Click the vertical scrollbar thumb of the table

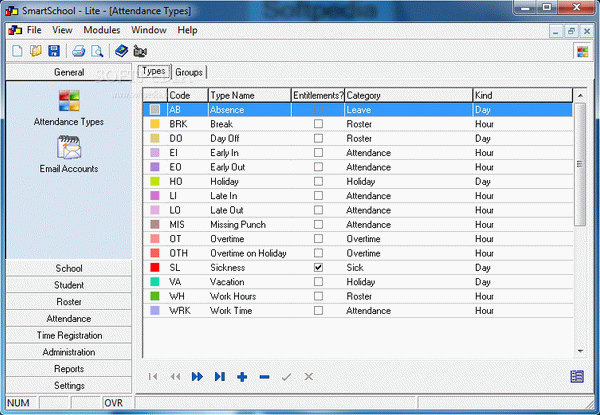click(x=580, y=164)
